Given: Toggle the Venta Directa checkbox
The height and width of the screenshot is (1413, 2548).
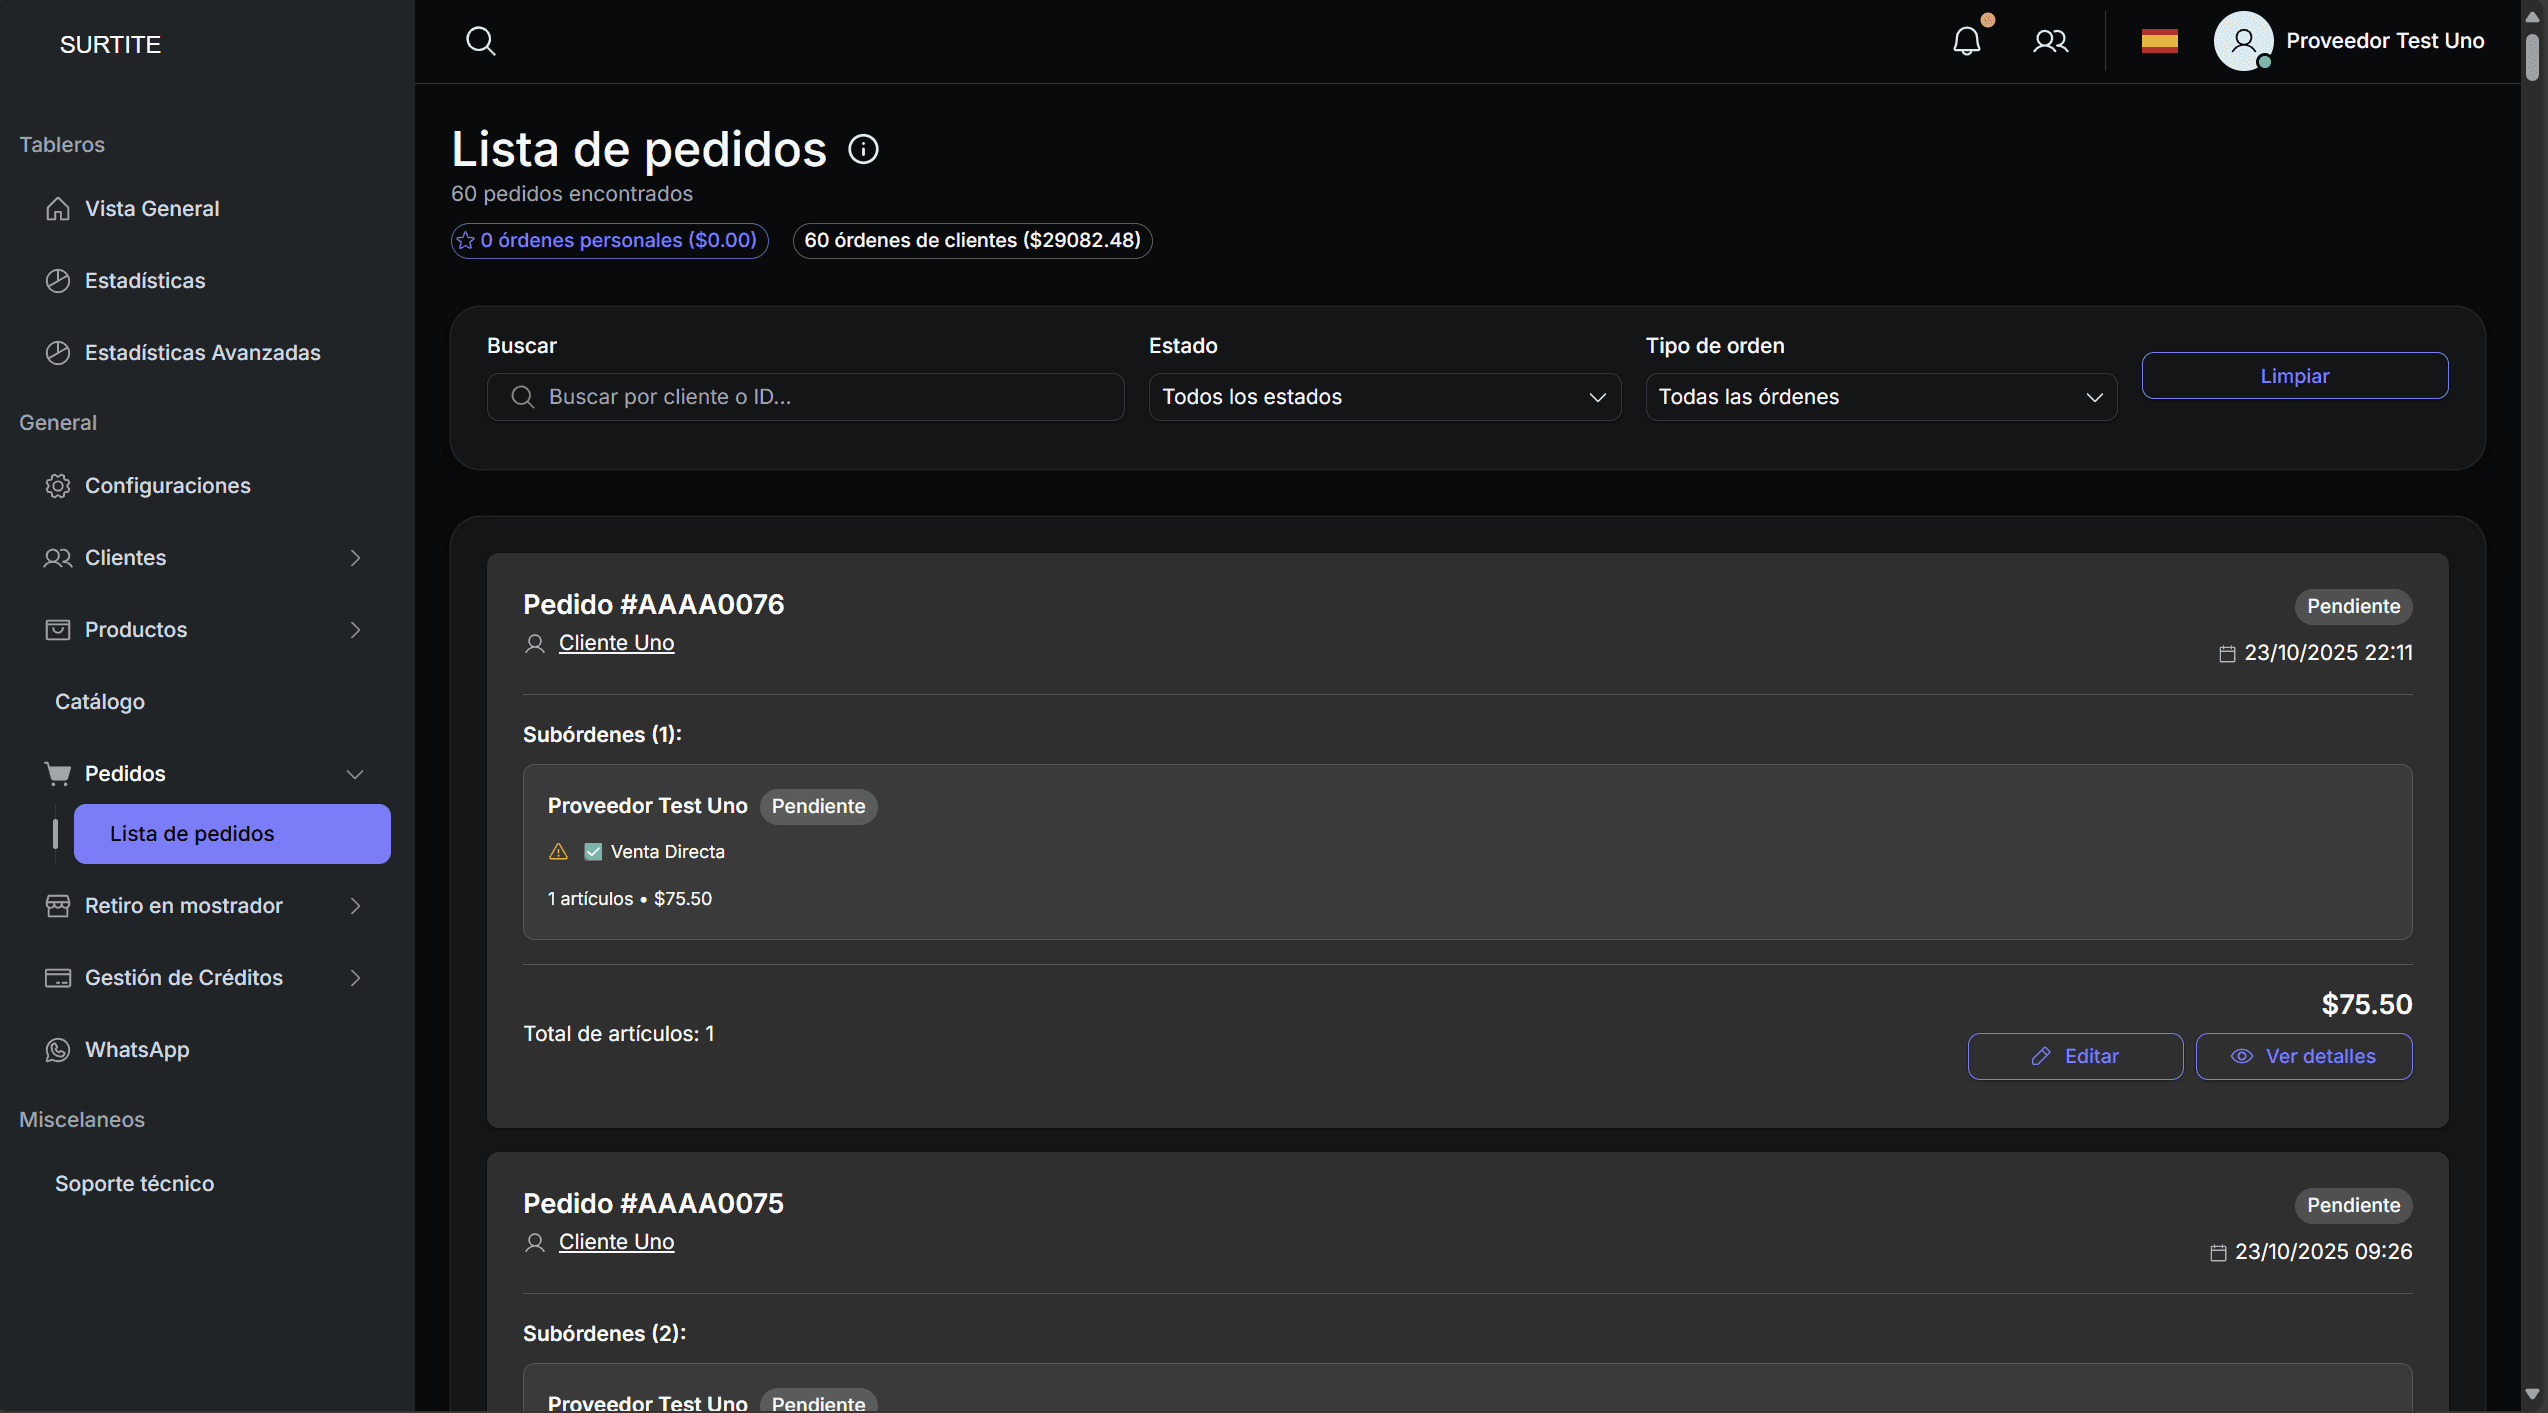Looking at the screenshot, I should (593, 852).
